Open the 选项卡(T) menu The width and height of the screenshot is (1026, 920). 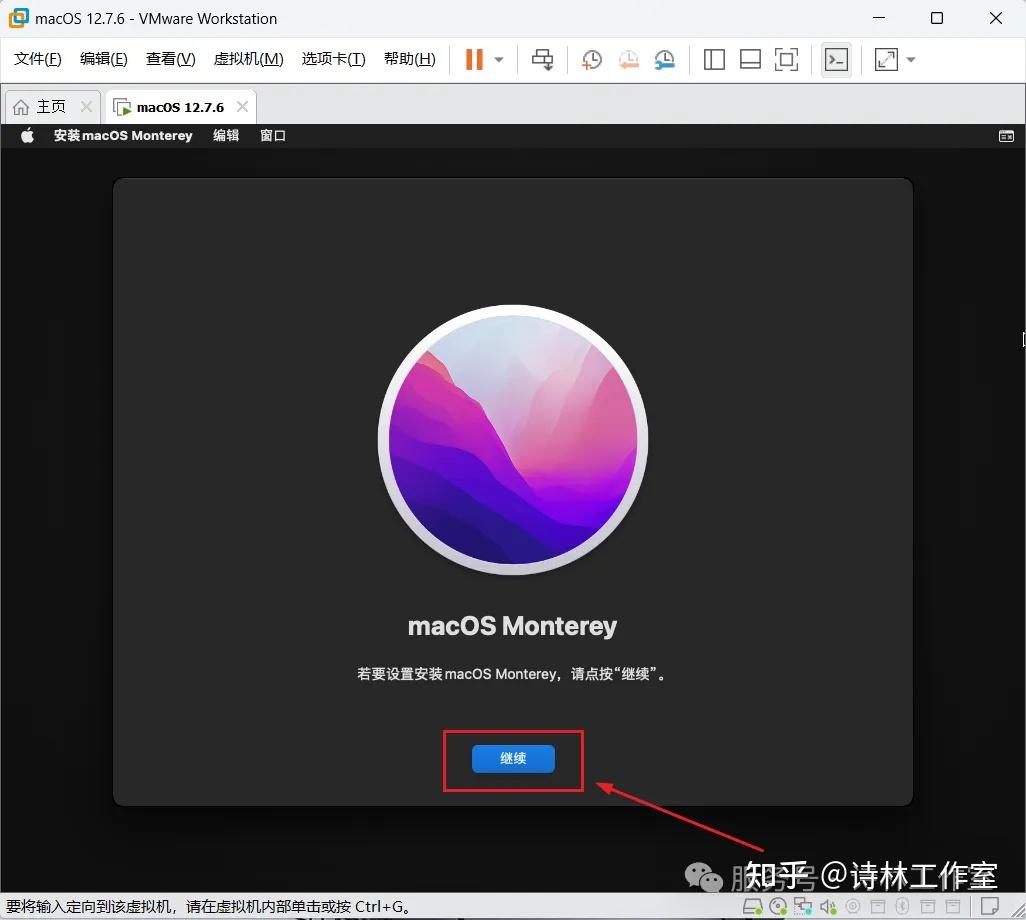[334, 59]
